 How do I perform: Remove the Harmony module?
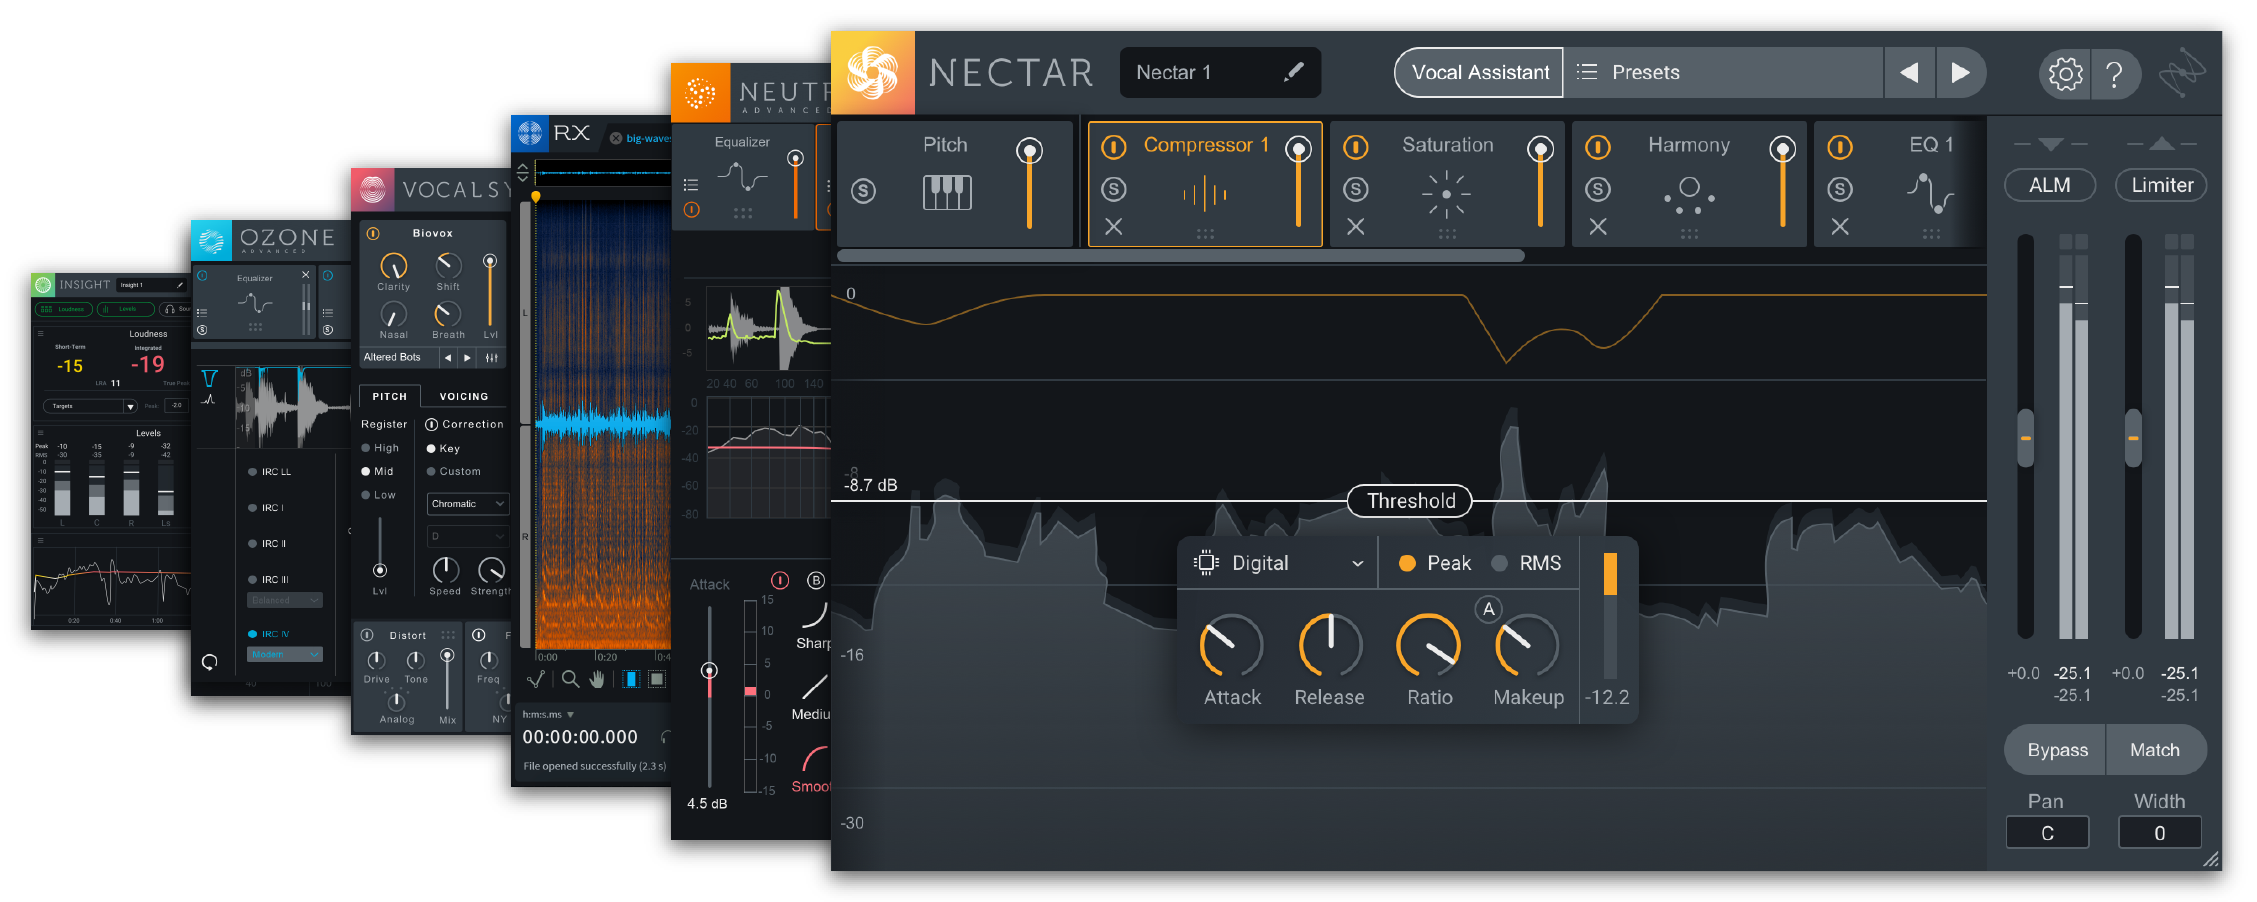tap(1598, 227)
